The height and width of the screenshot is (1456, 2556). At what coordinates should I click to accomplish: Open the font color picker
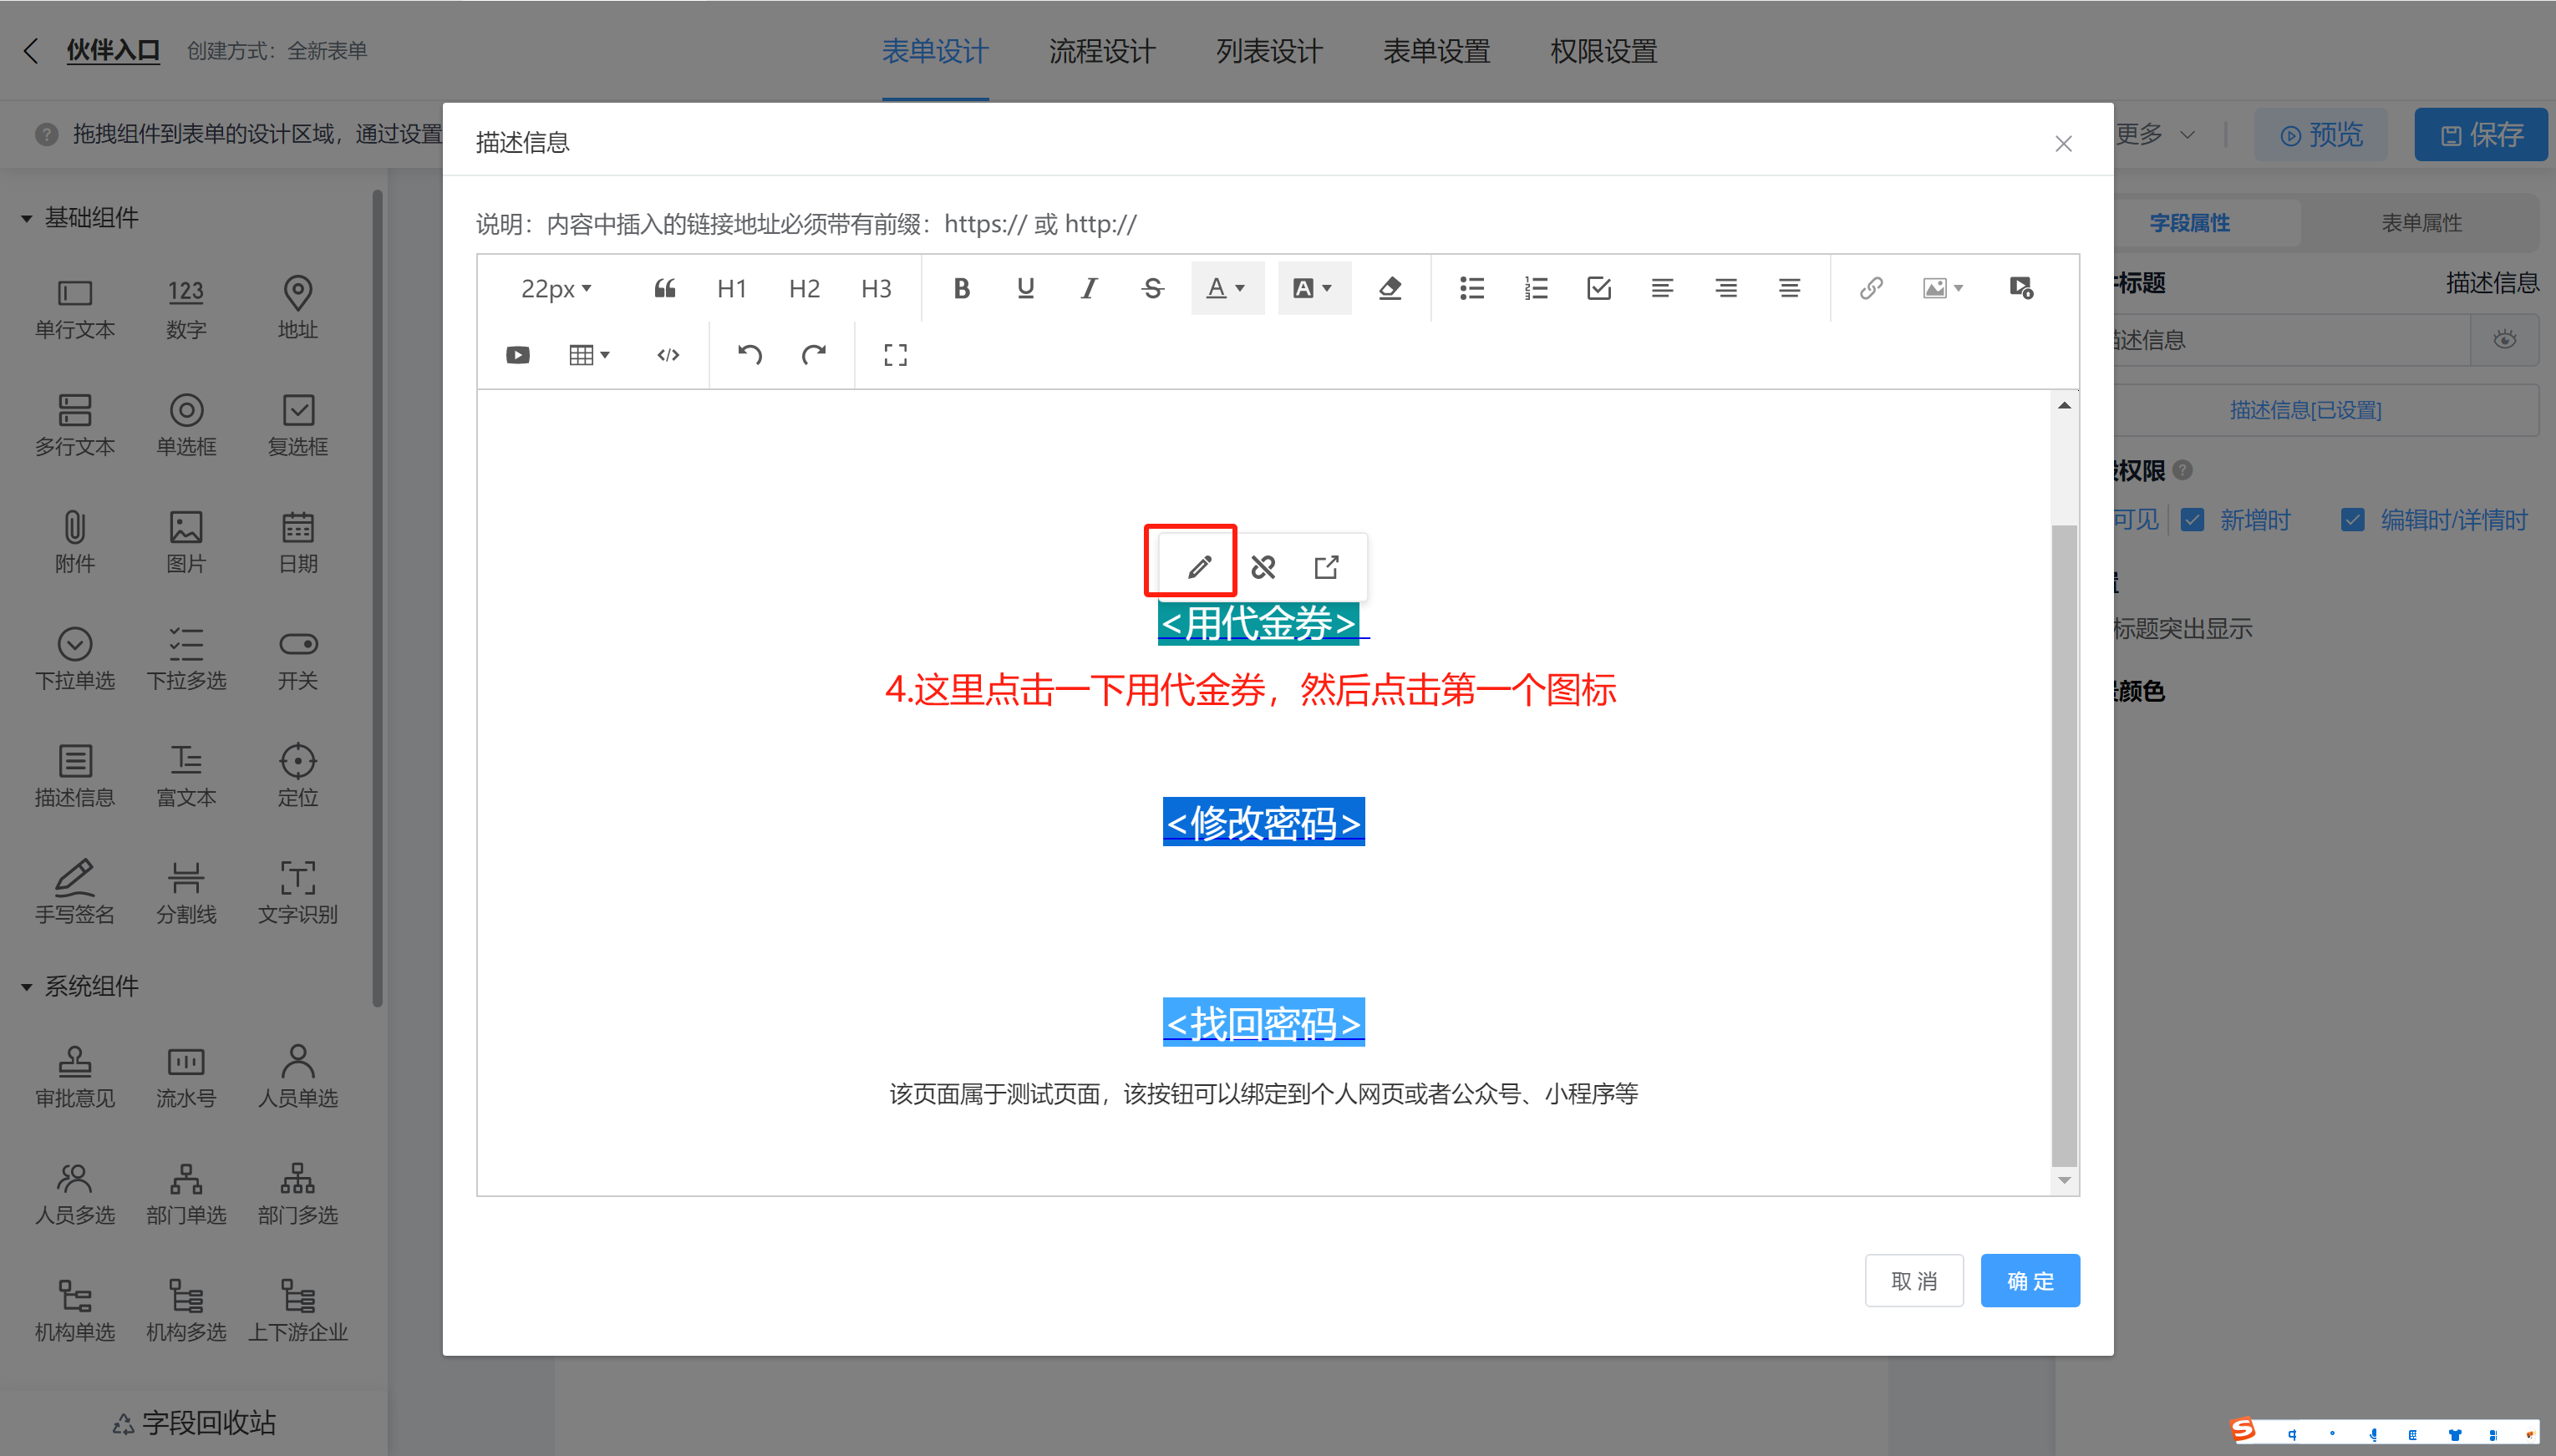point(1226,288)
